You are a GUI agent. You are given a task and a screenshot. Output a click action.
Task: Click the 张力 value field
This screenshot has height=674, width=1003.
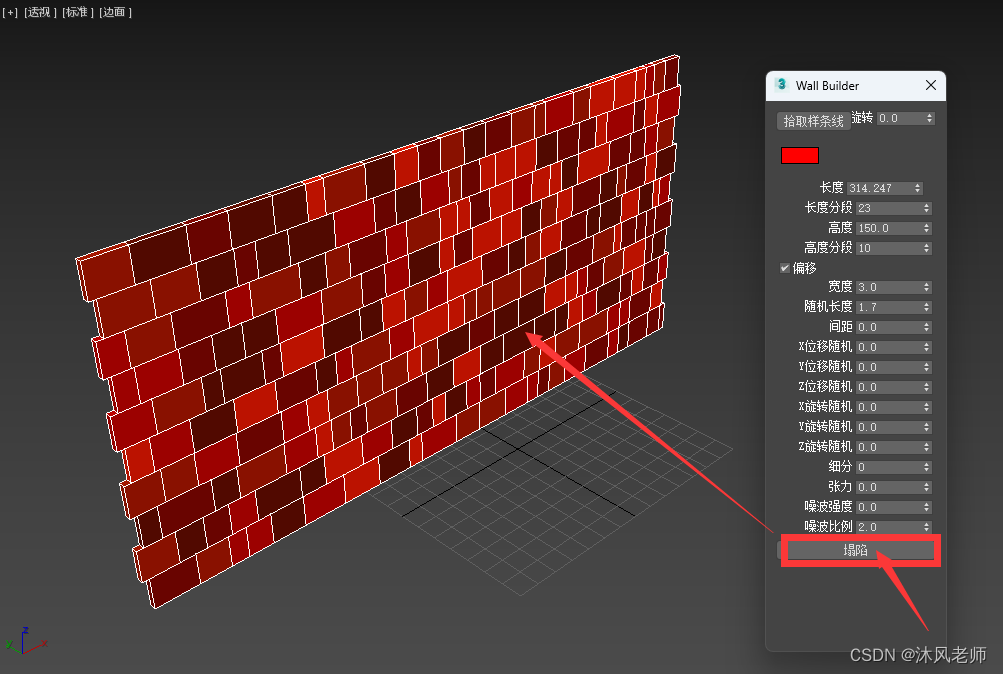[x=889, y=487]
